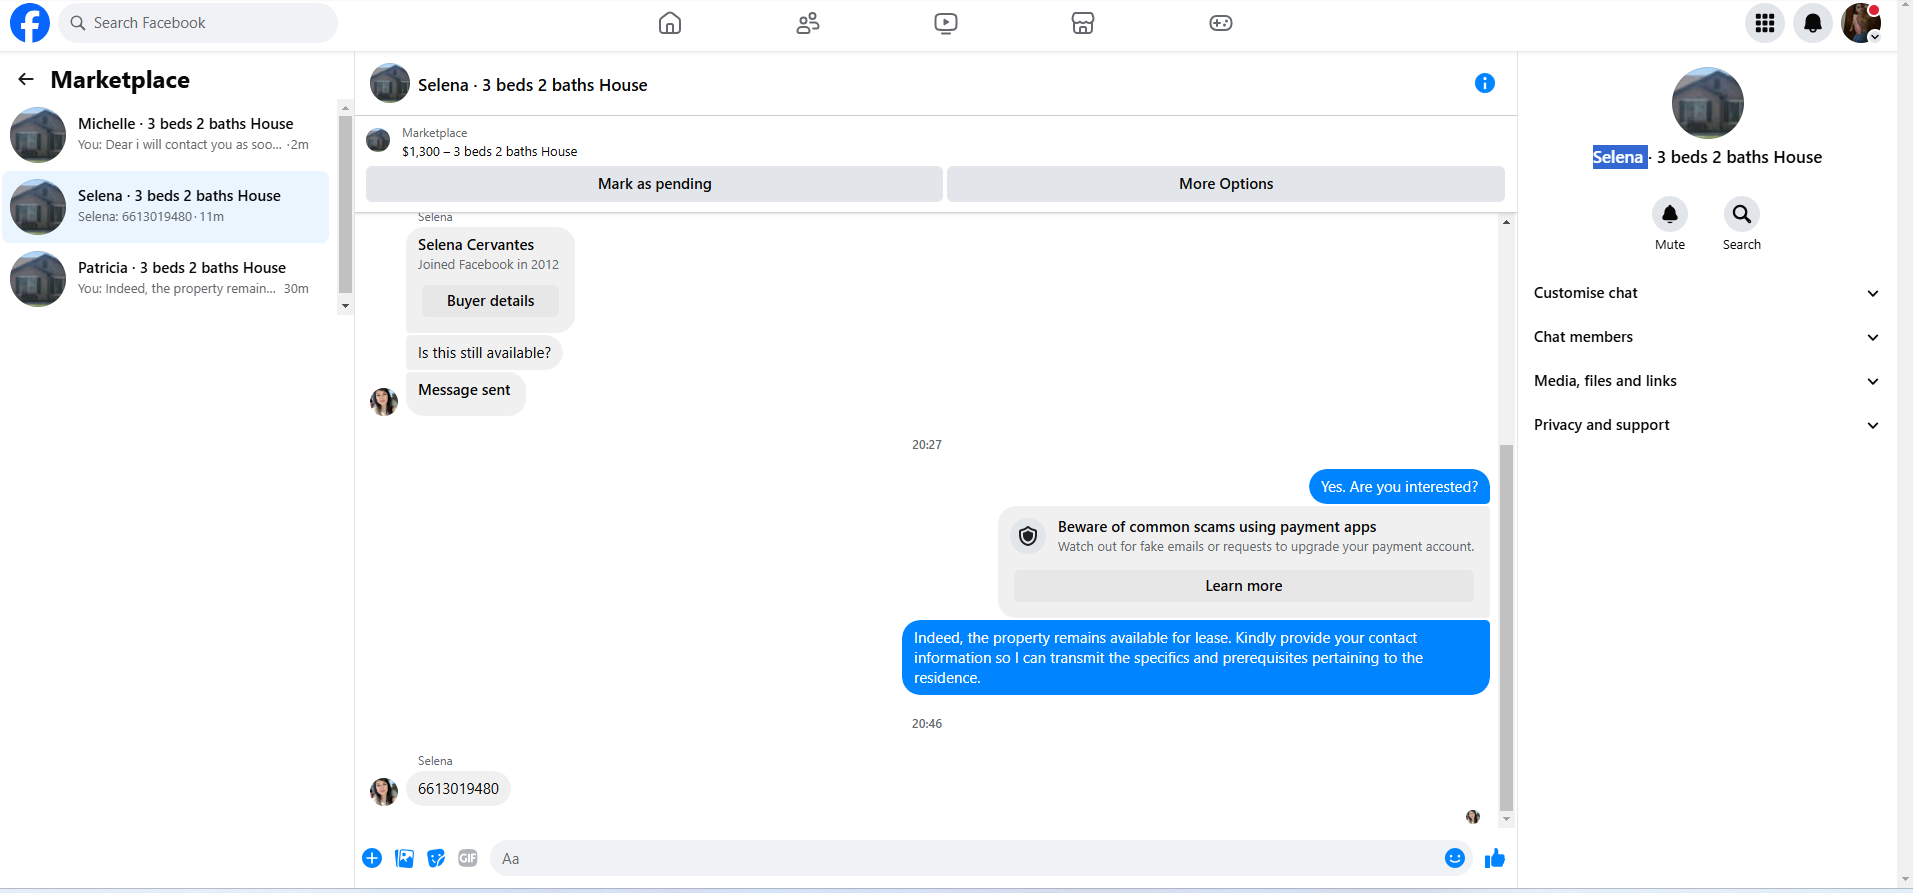Click the large listing photo in right panel
1913x893 pixels.
pos(1708,103)
